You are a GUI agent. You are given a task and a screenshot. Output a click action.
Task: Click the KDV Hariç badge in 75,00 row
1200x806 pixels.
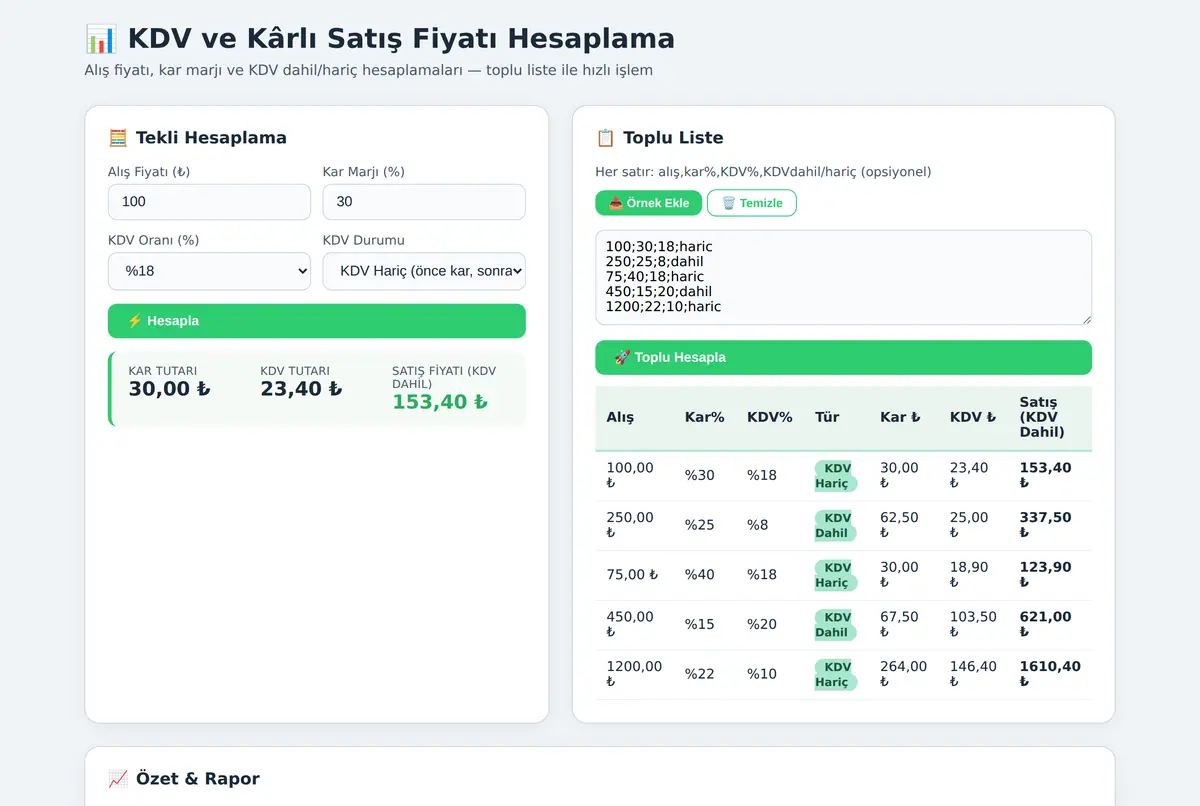(836, 575)
